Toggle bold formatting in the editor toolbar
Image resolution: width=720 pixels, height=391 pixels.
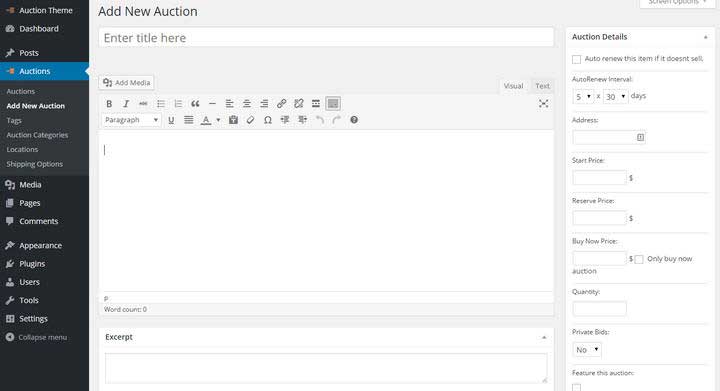(109, 104)
